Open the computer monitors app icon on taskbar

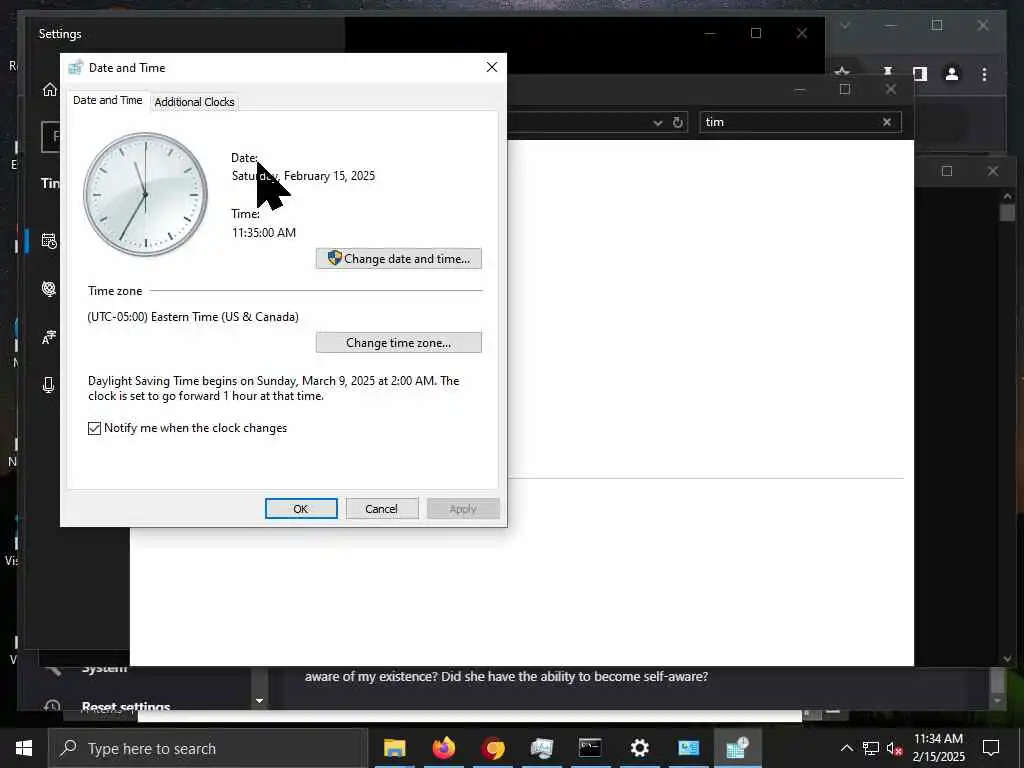[541, 748]
